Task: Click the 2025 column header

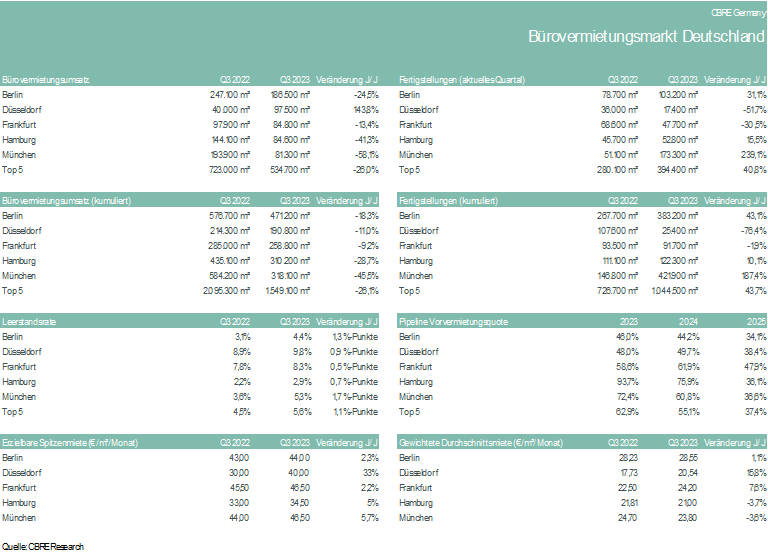Action: tap(756, 322)
